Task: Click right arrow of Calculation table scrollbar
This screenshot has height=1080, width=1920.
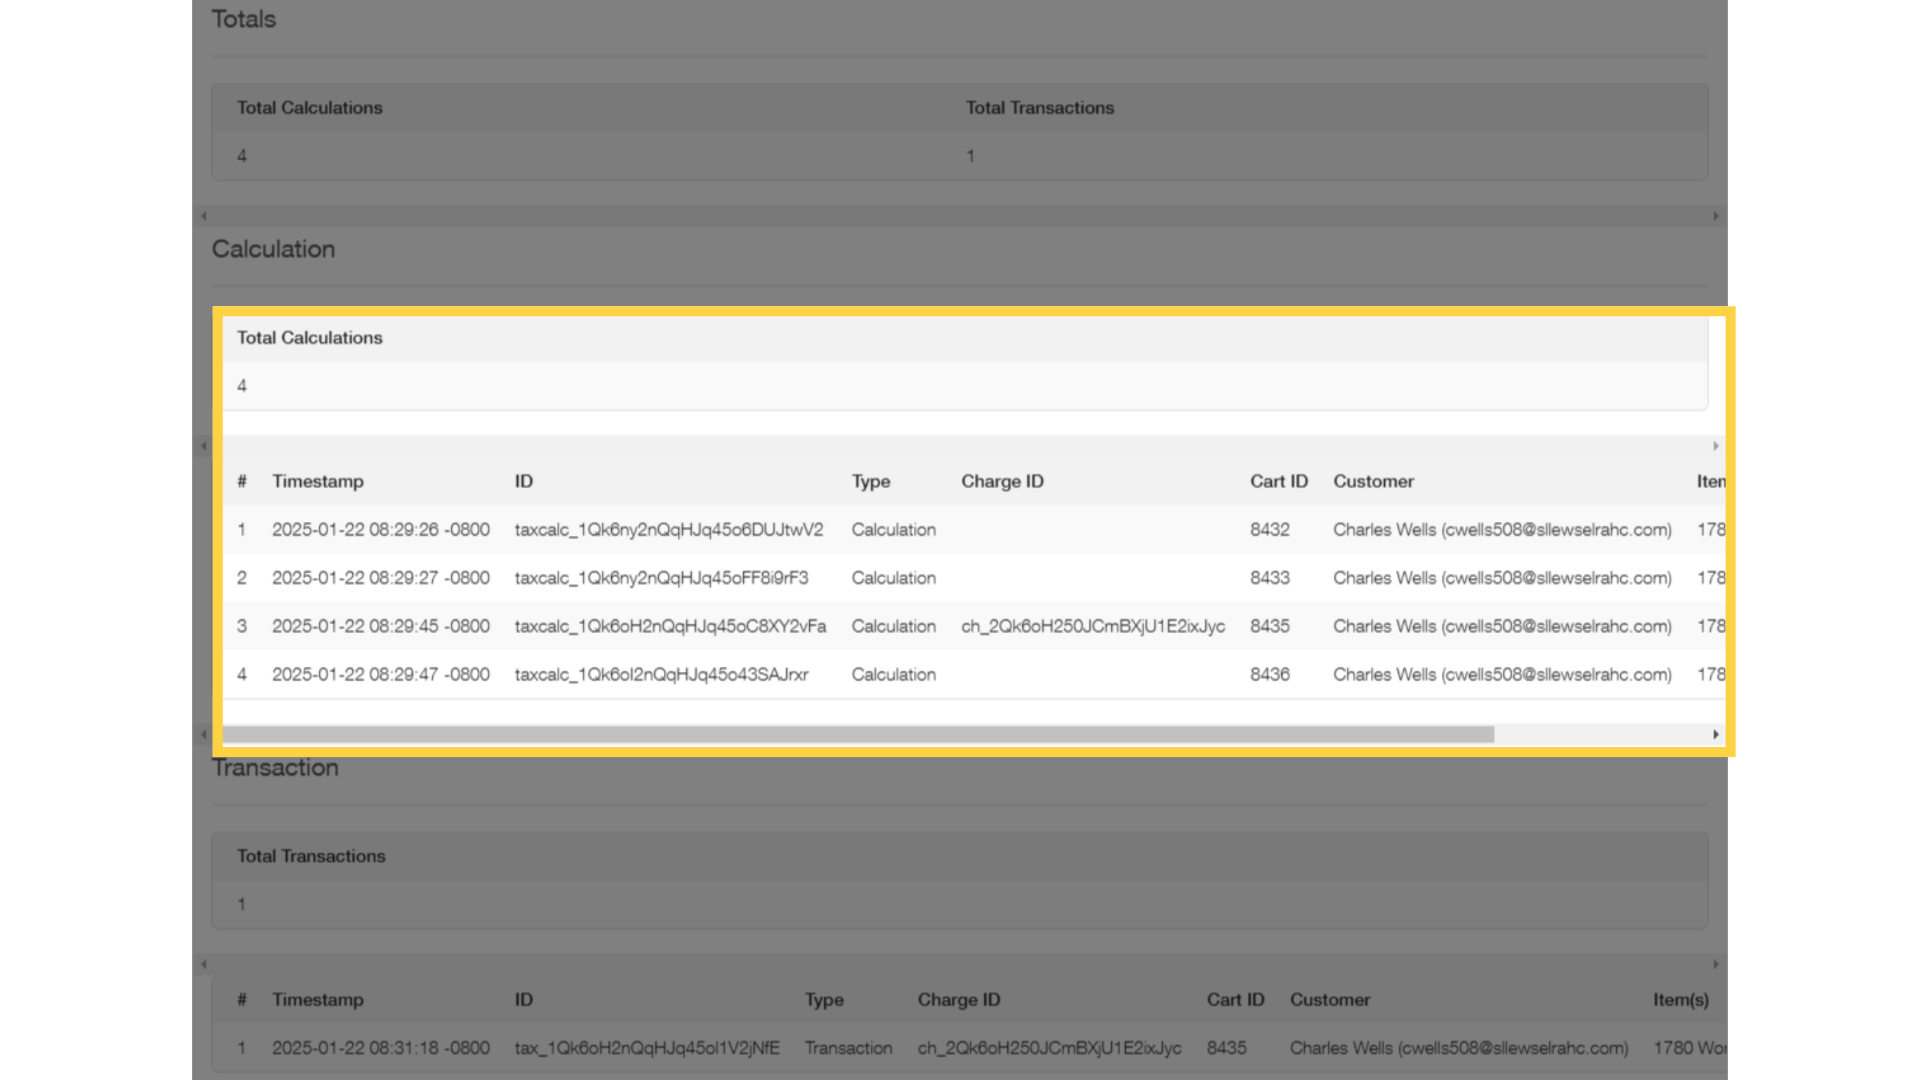Action: coord(1715,735)
